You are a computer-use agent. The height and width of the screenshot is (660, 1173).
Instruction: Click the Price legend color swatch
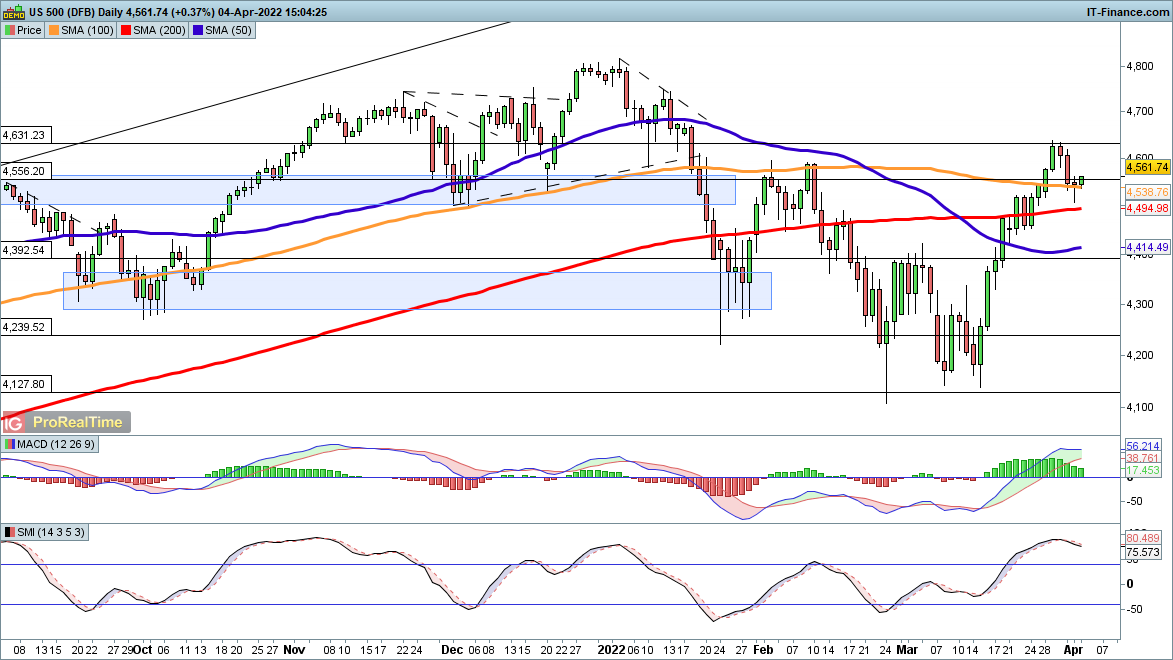pos(10,31)
